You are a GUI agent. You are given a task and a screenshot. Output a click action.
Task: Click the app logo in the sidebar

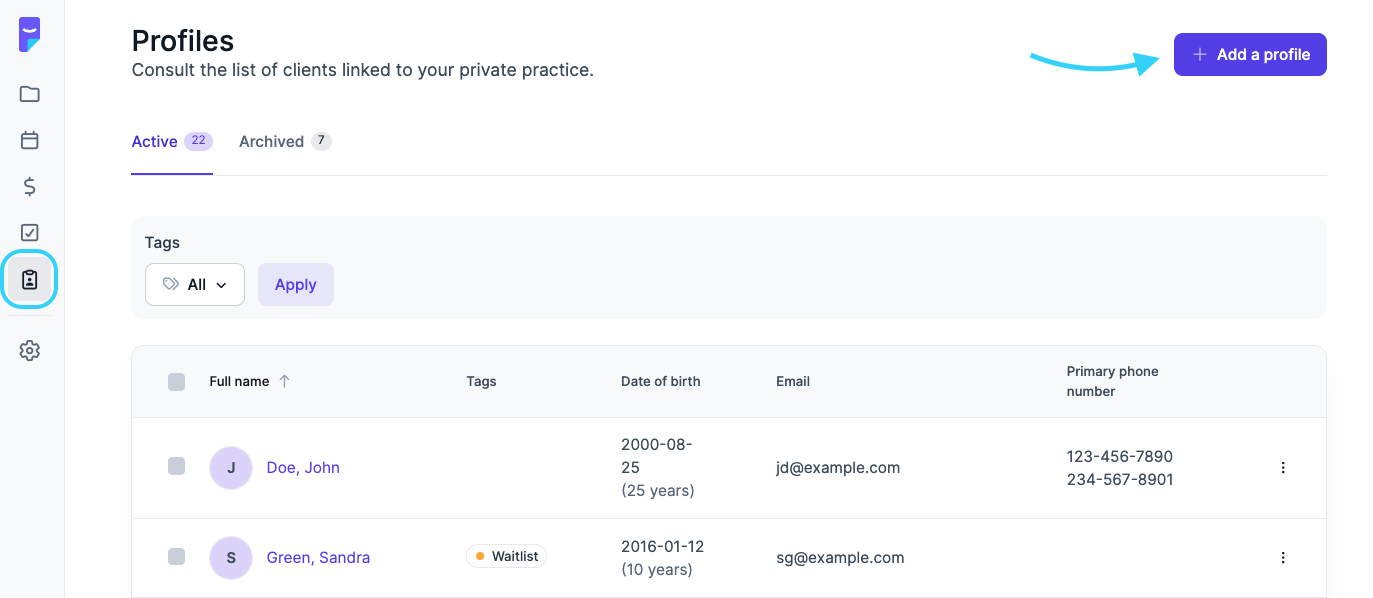pyautogui.click(x=30, y=34)
